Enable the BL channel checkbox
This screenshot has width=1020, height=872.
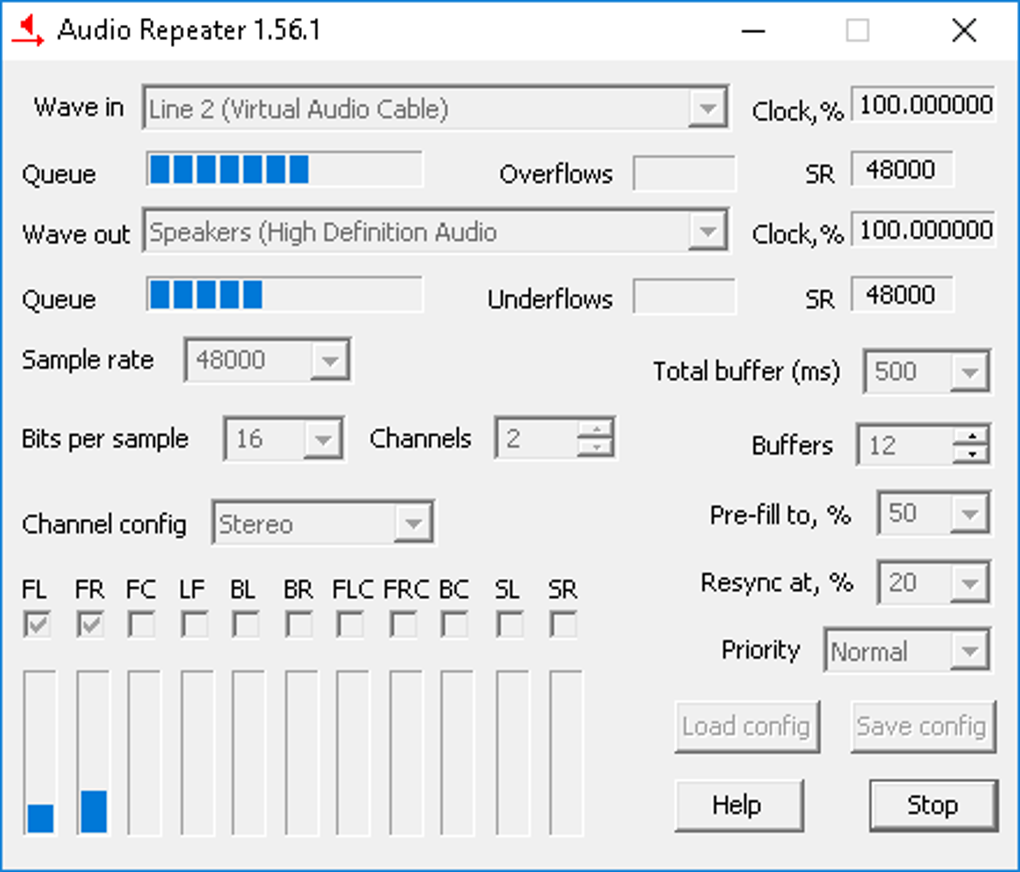coord(245,625)
